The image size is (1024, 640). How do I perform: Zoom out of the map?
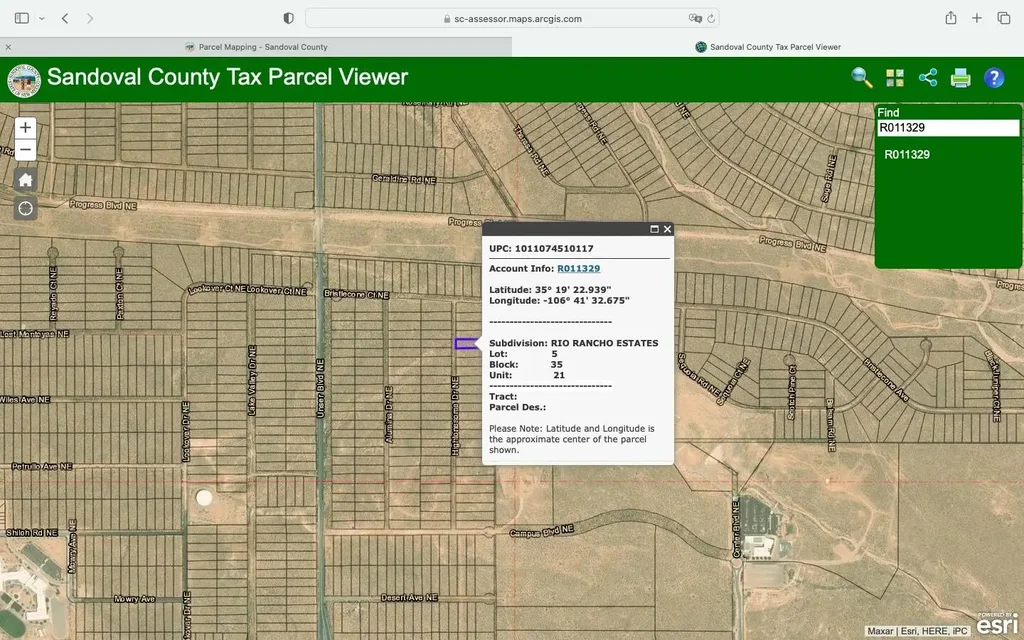pyautogui.click(x=26, y=151)
